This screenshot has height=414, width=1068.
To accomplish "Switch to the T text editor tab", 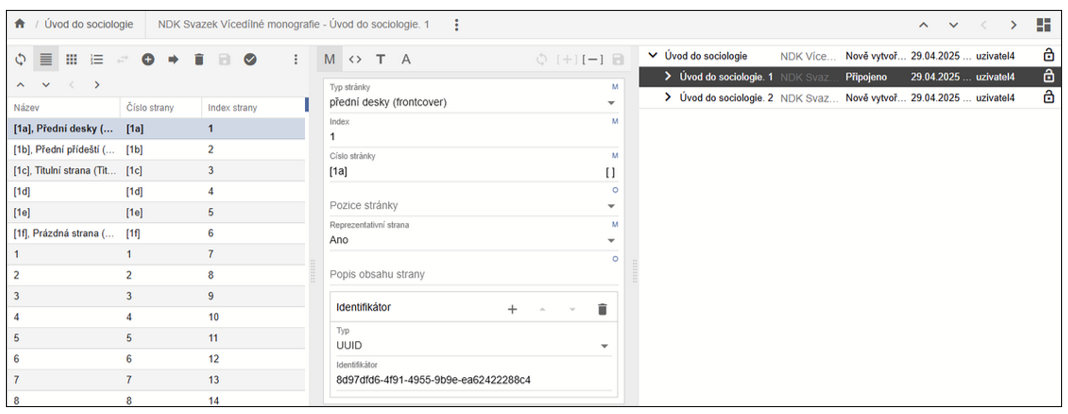I will [380, 60].
